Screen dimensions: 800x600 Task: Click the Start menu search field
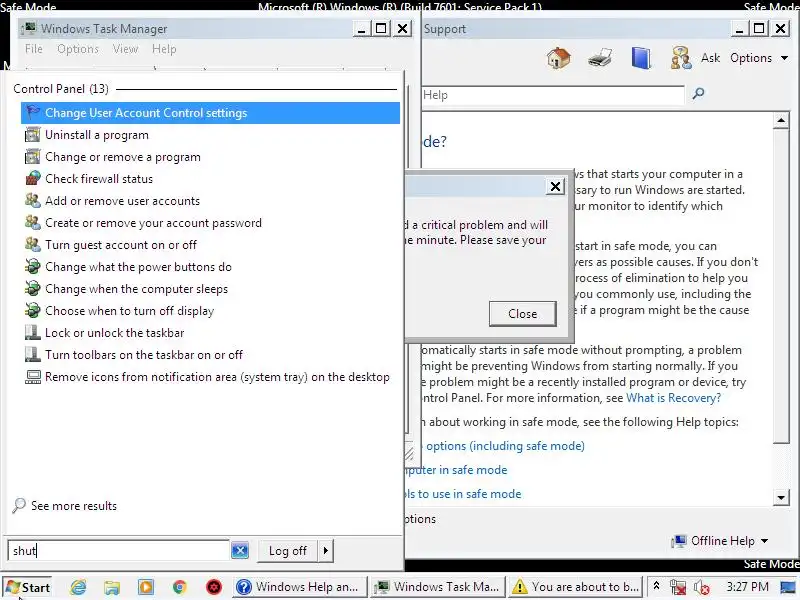(x=118, y=551)
